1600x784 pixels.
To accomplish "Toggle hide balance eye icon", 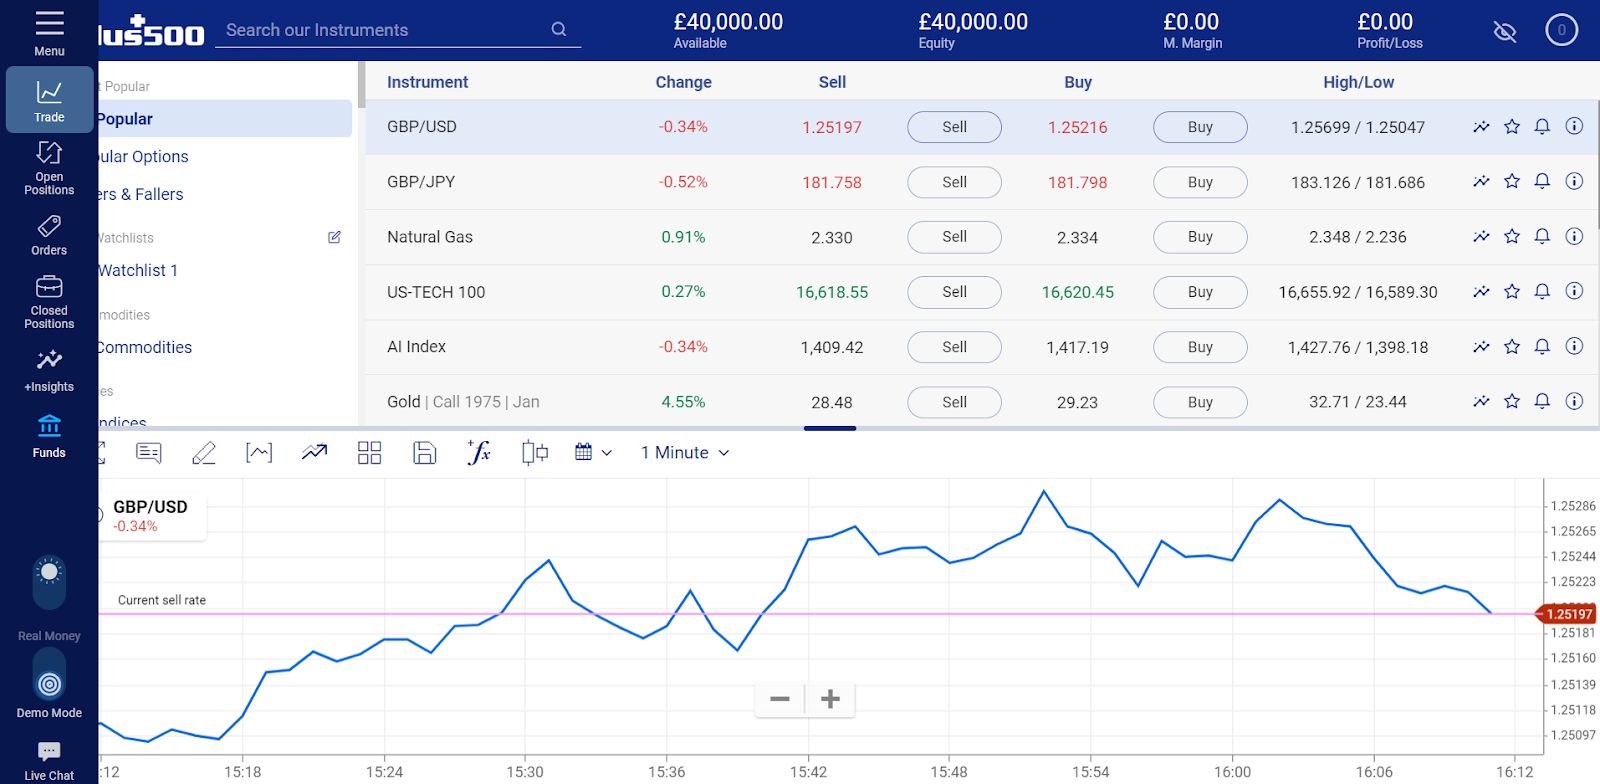I will click(x=1504, y=31).
